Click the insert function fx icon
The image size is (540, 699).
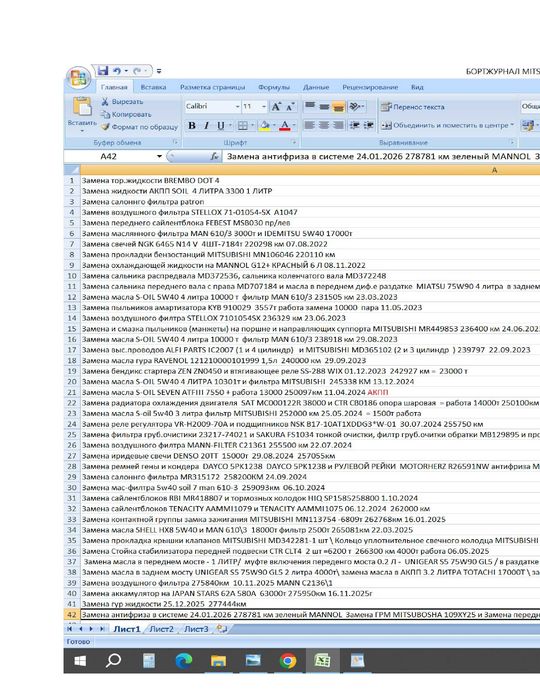(x=214, y=156)
